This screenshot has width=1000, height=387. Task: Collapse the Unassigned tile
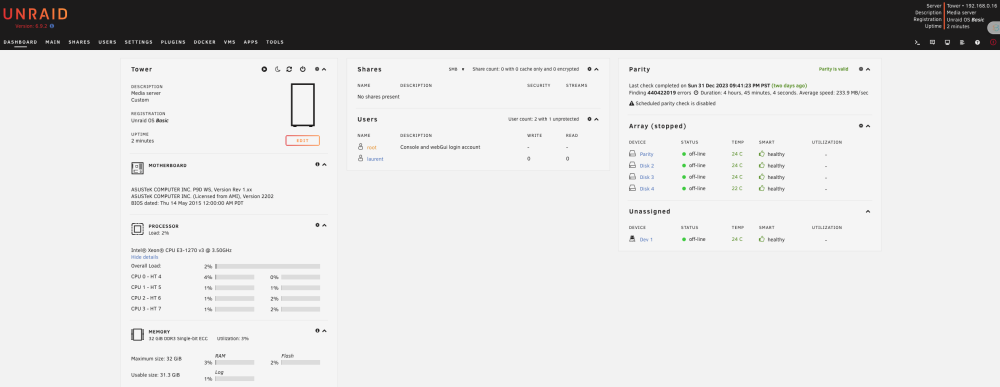pos(867,211)
